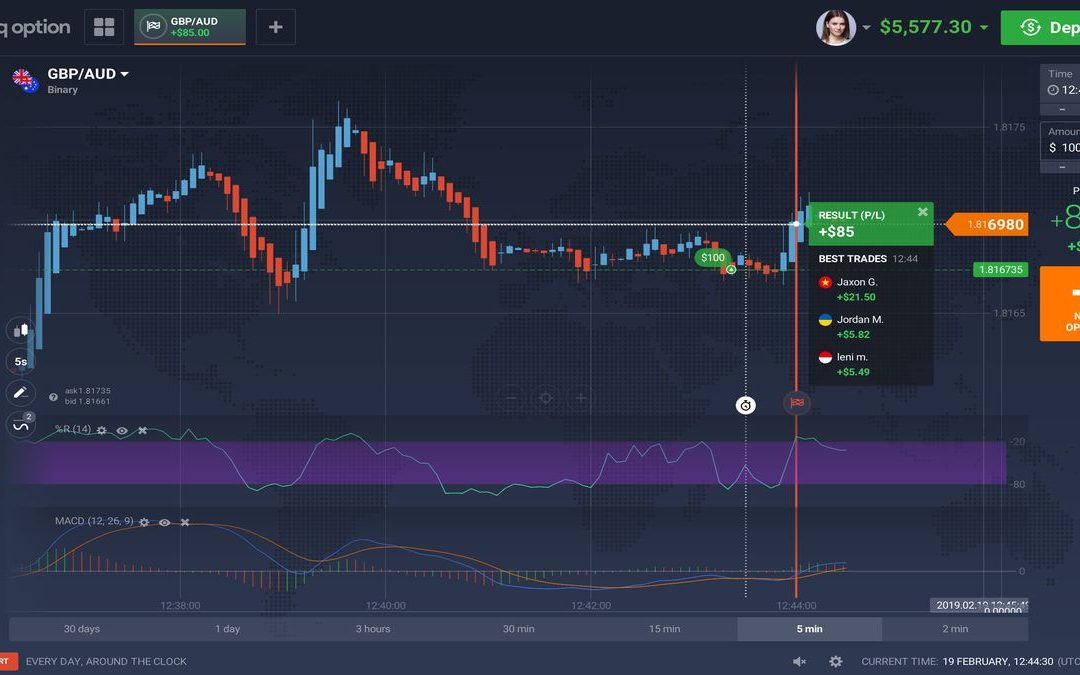The width and height of the screenshot is (1080, 675).
Task: Switch to the 15 min timeframe tab
Action: tap(663, 628)
